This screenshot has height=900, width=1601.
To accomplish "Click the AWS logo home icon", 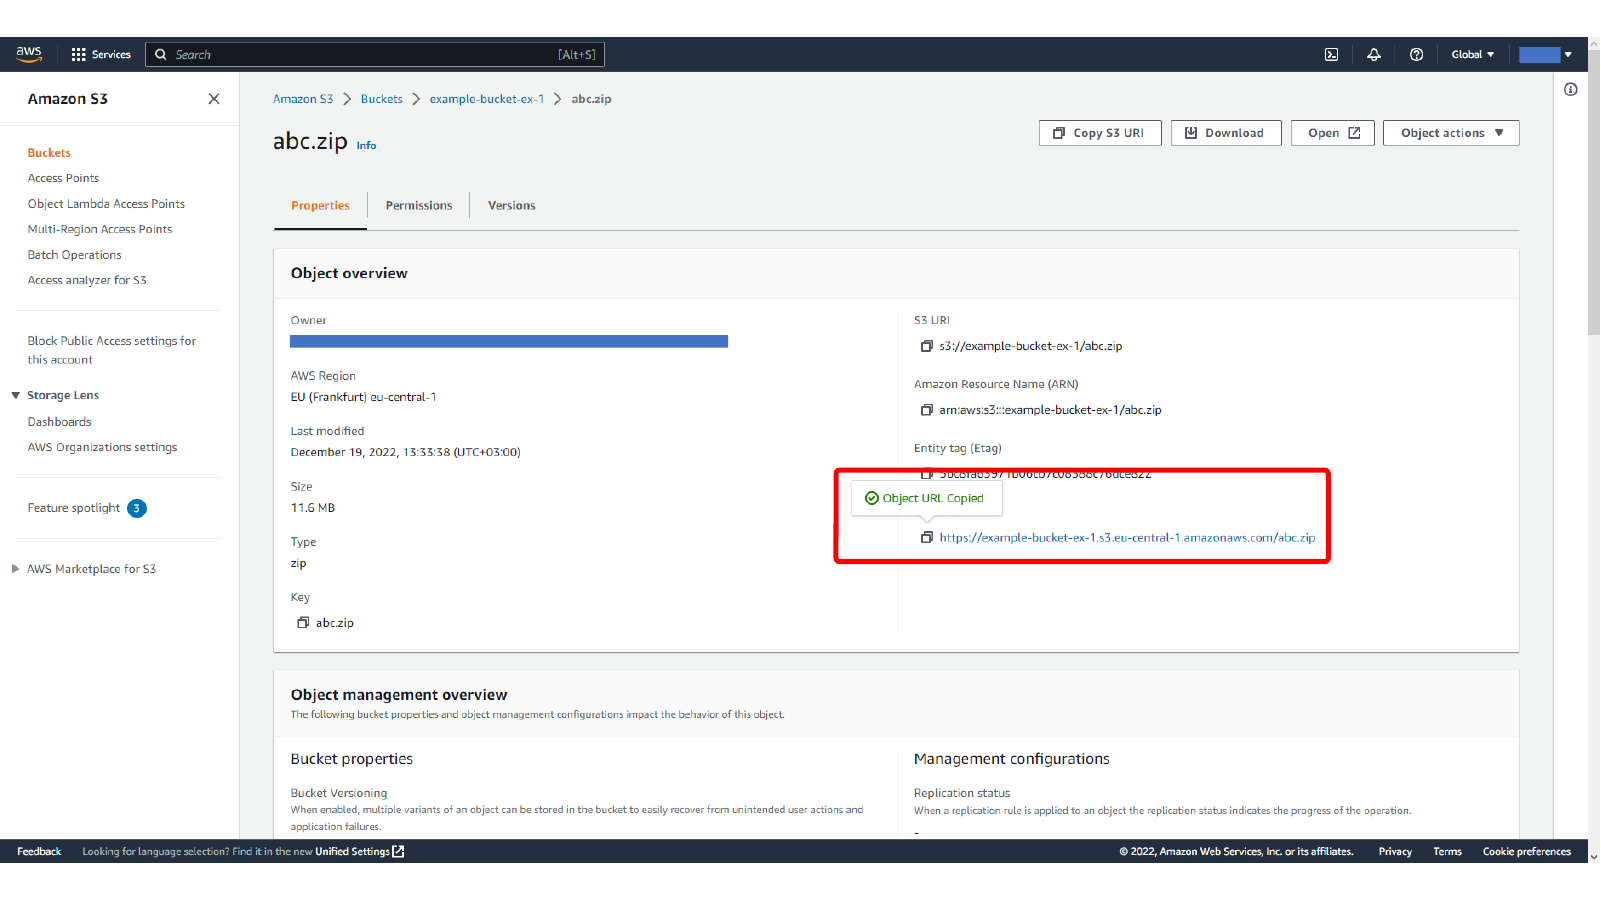I will click(29, 54).
